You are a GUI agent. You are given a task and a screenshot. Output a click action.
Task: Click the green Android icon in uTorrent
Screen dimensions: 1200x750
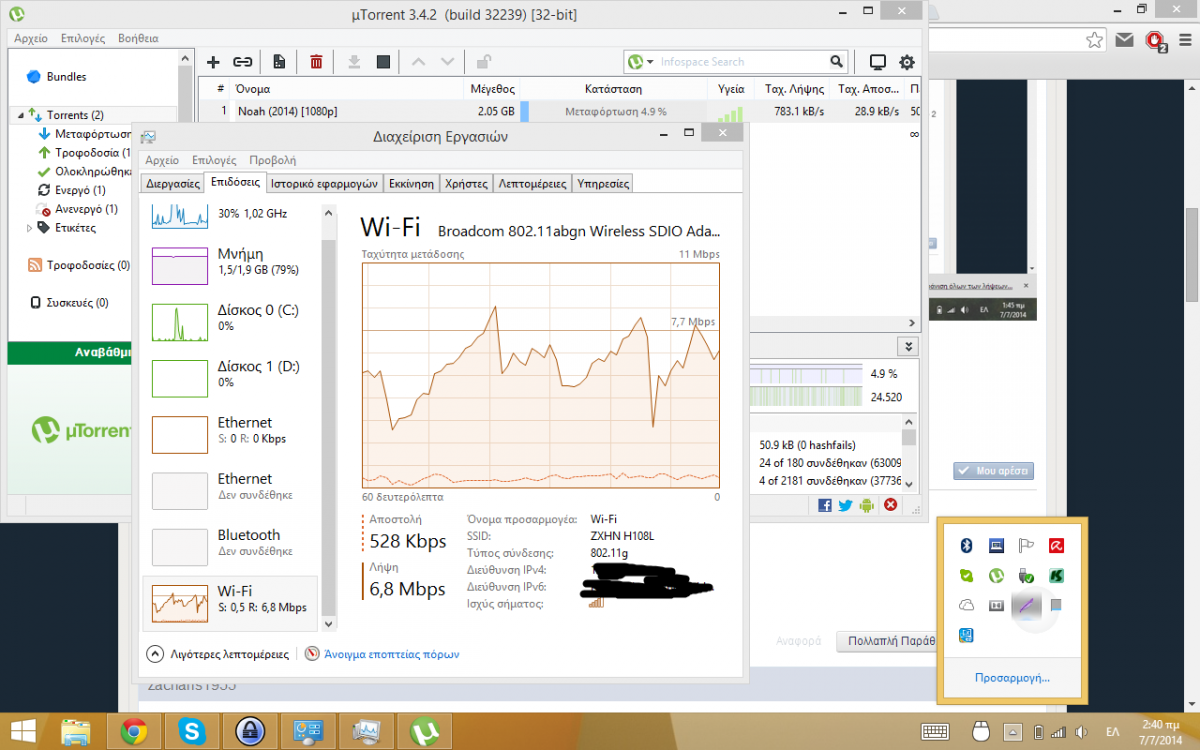pyautogui.click(x=868, y=506)
